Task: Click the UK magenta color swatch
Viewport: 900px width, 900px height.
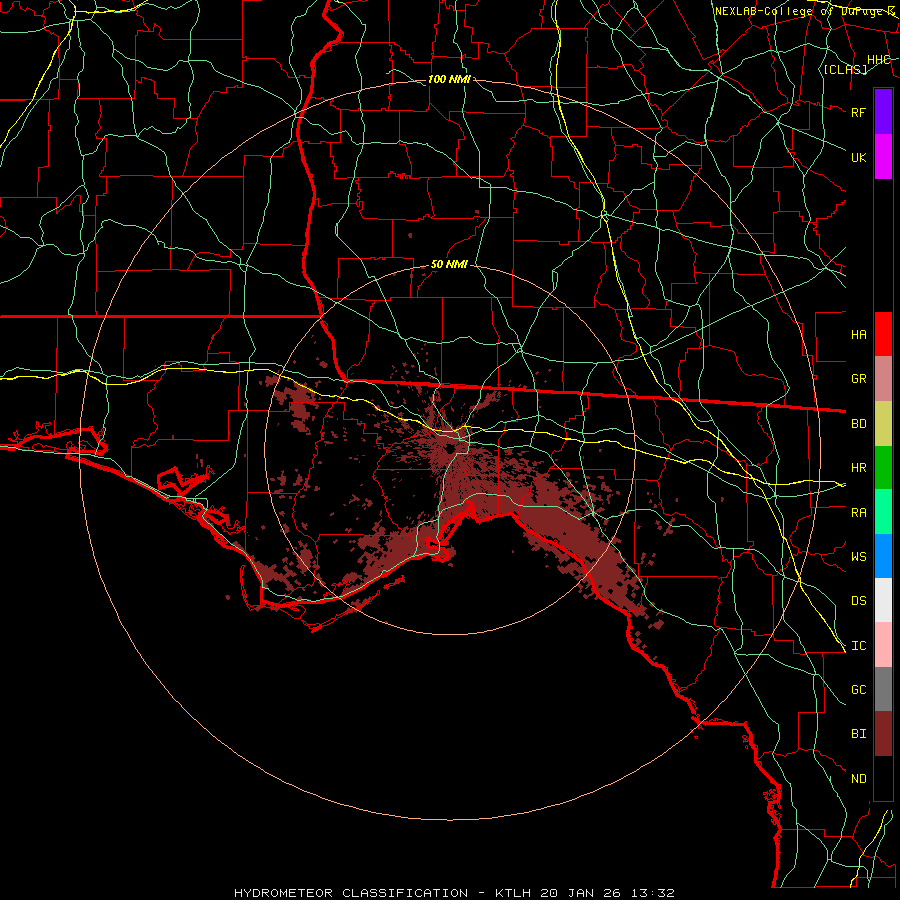Action: pos(883,157)
